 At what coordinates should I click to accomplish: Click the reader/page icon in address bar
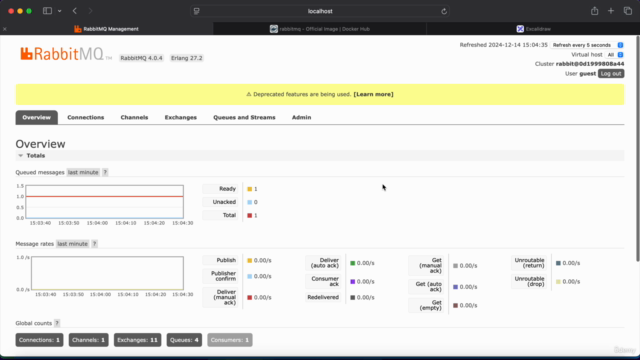point(197,11)
